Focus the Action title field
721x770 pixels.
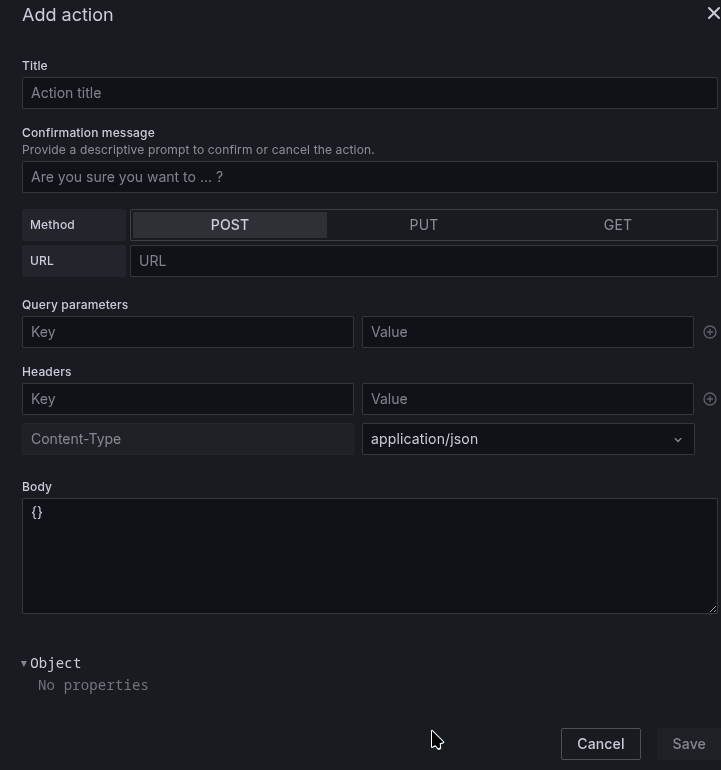tap(369, 93)
